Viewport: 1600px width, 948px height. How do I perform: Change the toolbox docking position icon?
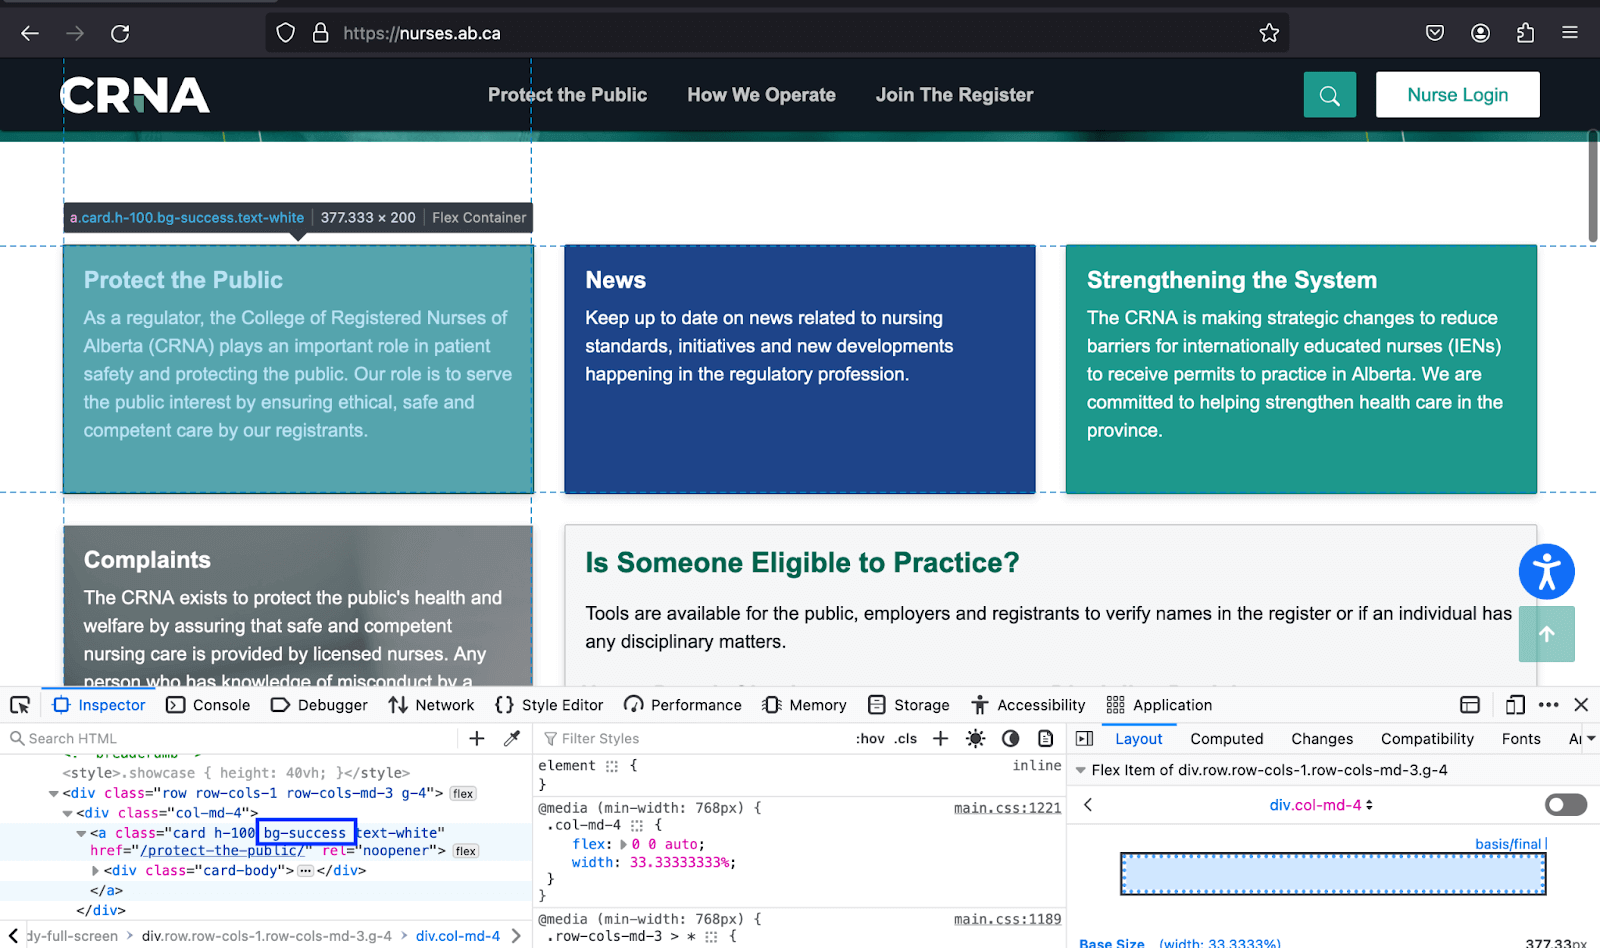1470,704
